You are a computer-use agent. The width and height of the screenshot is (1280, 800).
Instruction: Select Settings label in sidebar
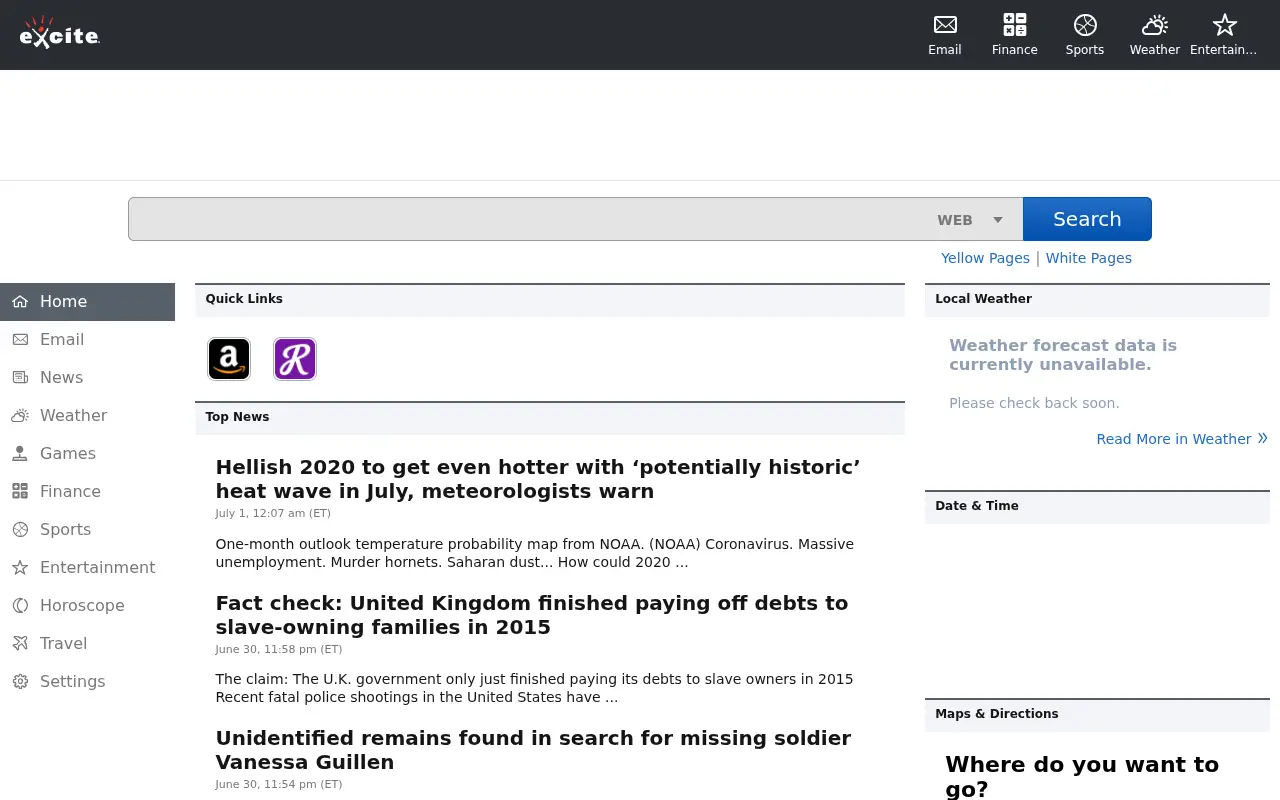[72, 682]
